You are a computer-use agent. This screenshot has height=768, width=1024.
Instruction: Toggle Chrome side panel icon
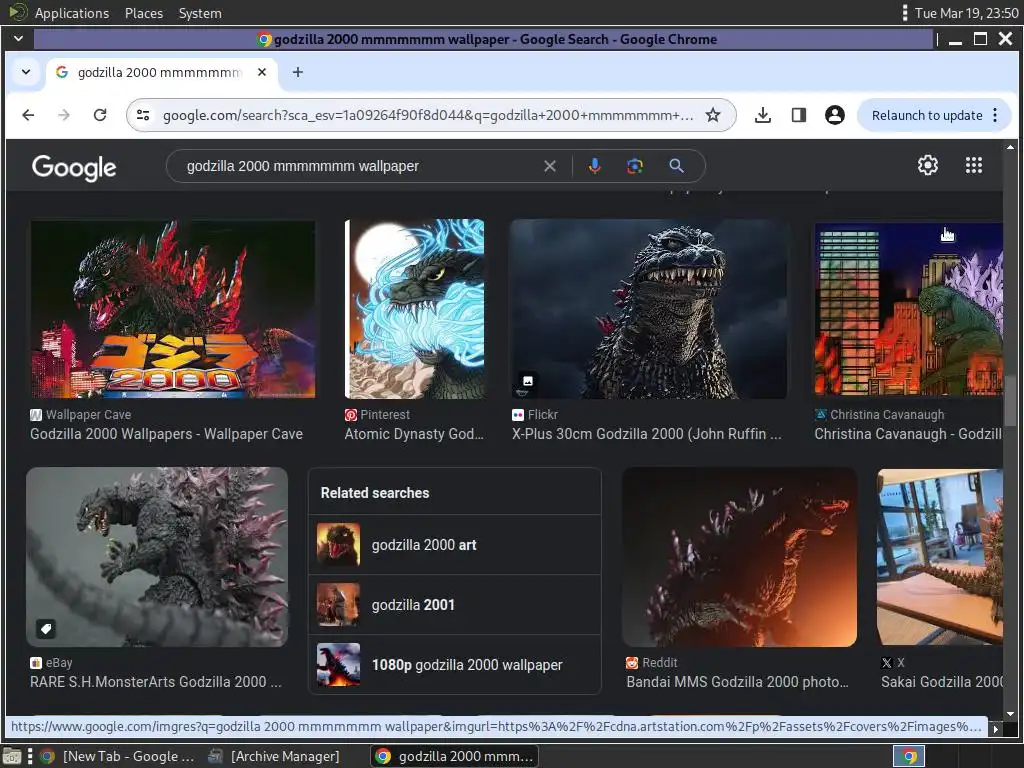pyautogui.click(x=798, y=115)
